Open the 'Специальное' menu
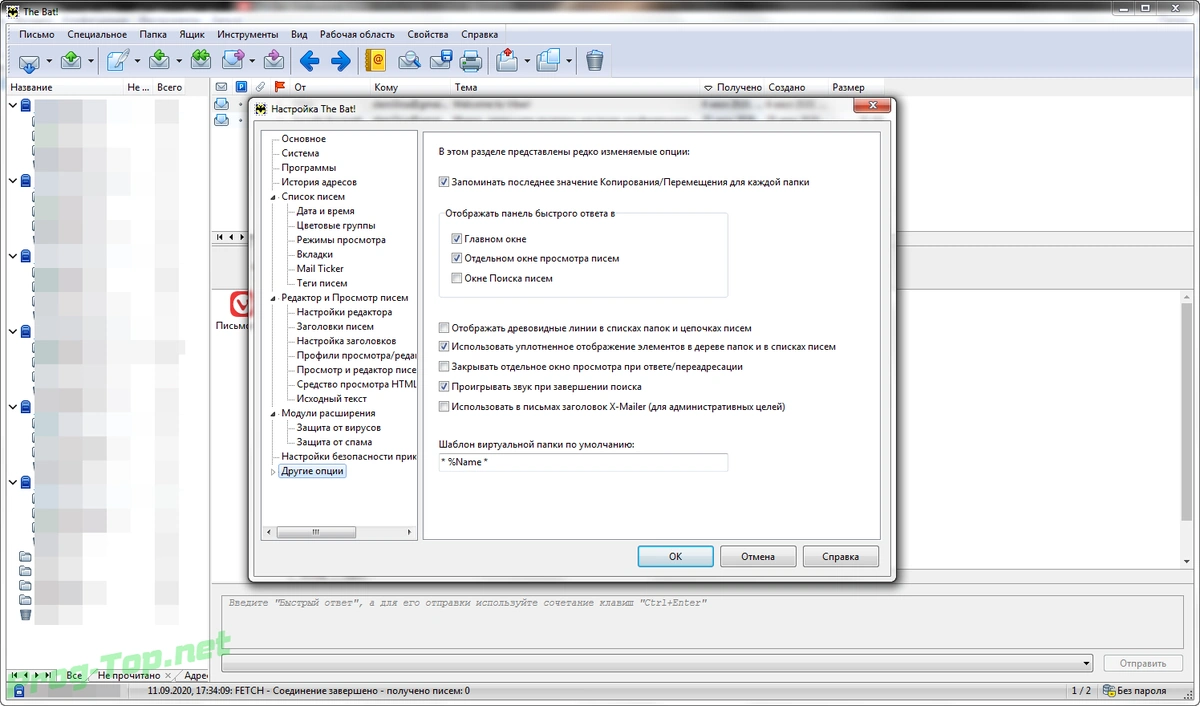1200x706 pixels. coord(97,34)
